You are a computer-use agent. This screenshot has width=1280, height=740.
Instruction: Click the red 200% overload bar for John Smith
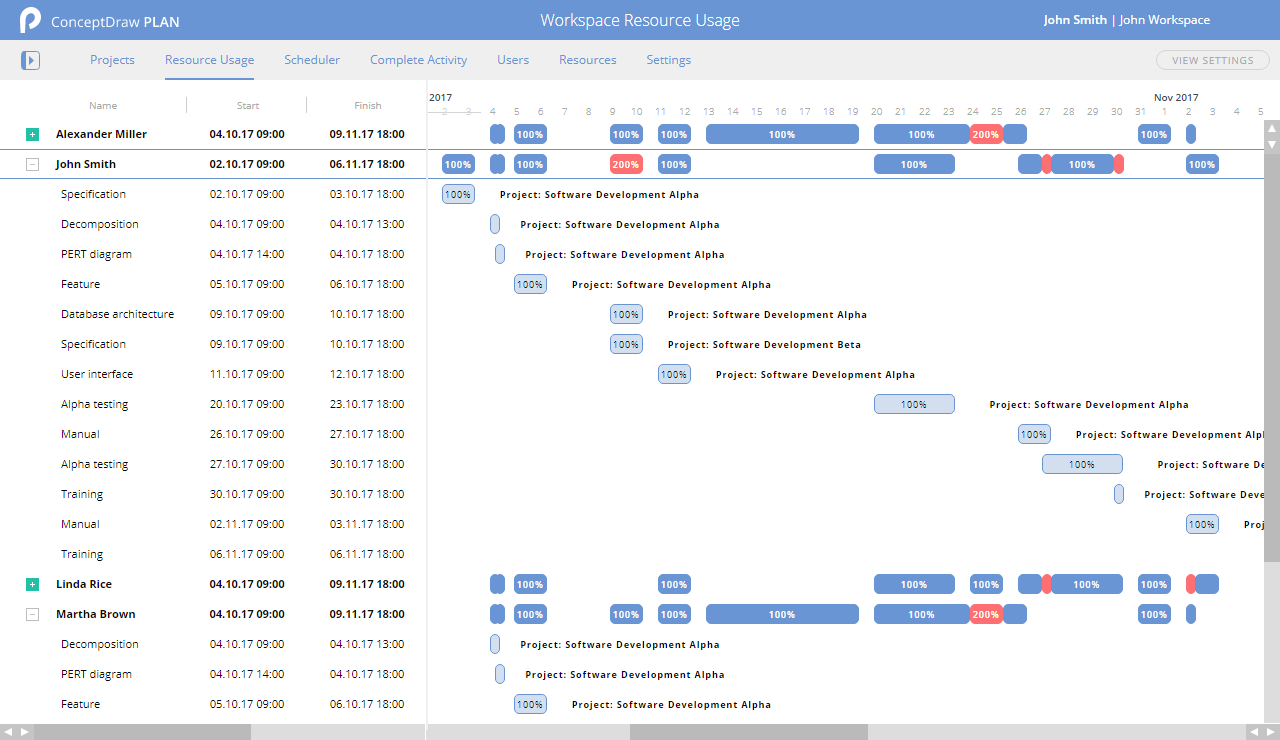[x=626, y=163]
